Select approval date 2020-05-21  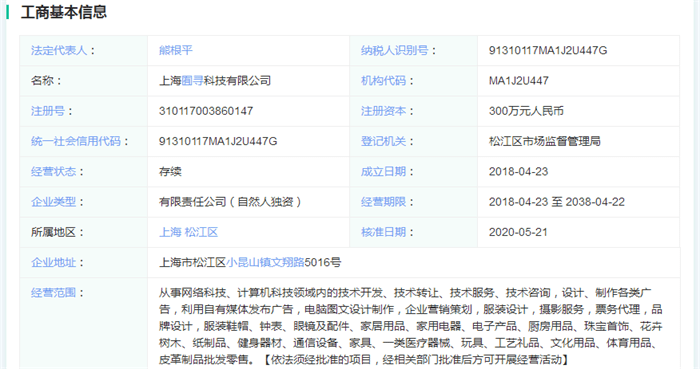518,232
